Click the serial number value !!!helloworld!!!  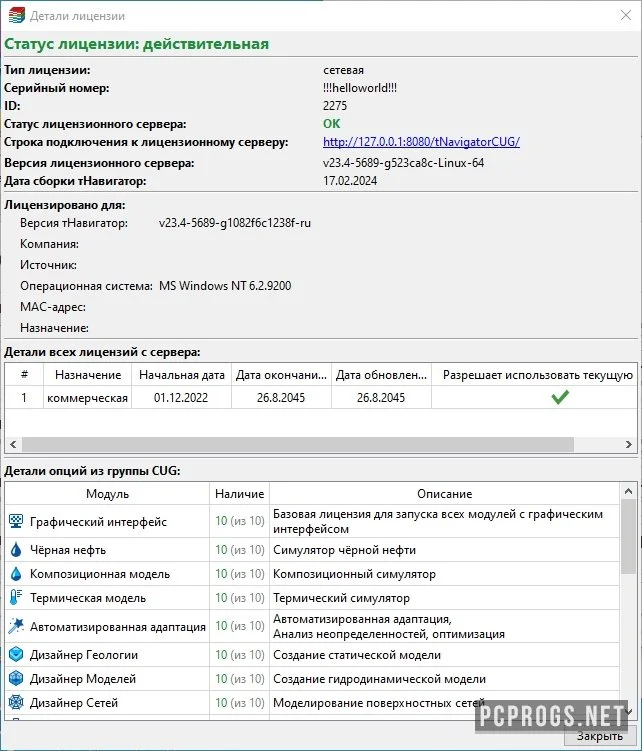[x=360, y=88]
